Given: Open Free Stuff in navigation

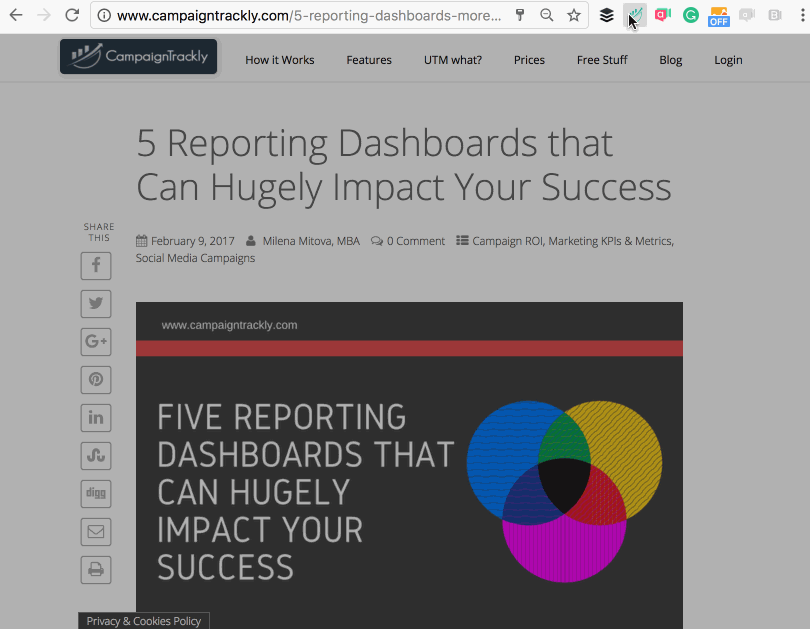Looking at the screenshot, I should pos(602,60).
